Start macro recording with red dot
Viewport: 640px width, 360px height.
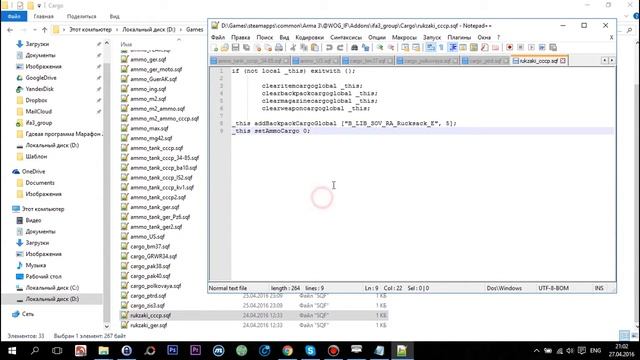[x=509, y=48]
